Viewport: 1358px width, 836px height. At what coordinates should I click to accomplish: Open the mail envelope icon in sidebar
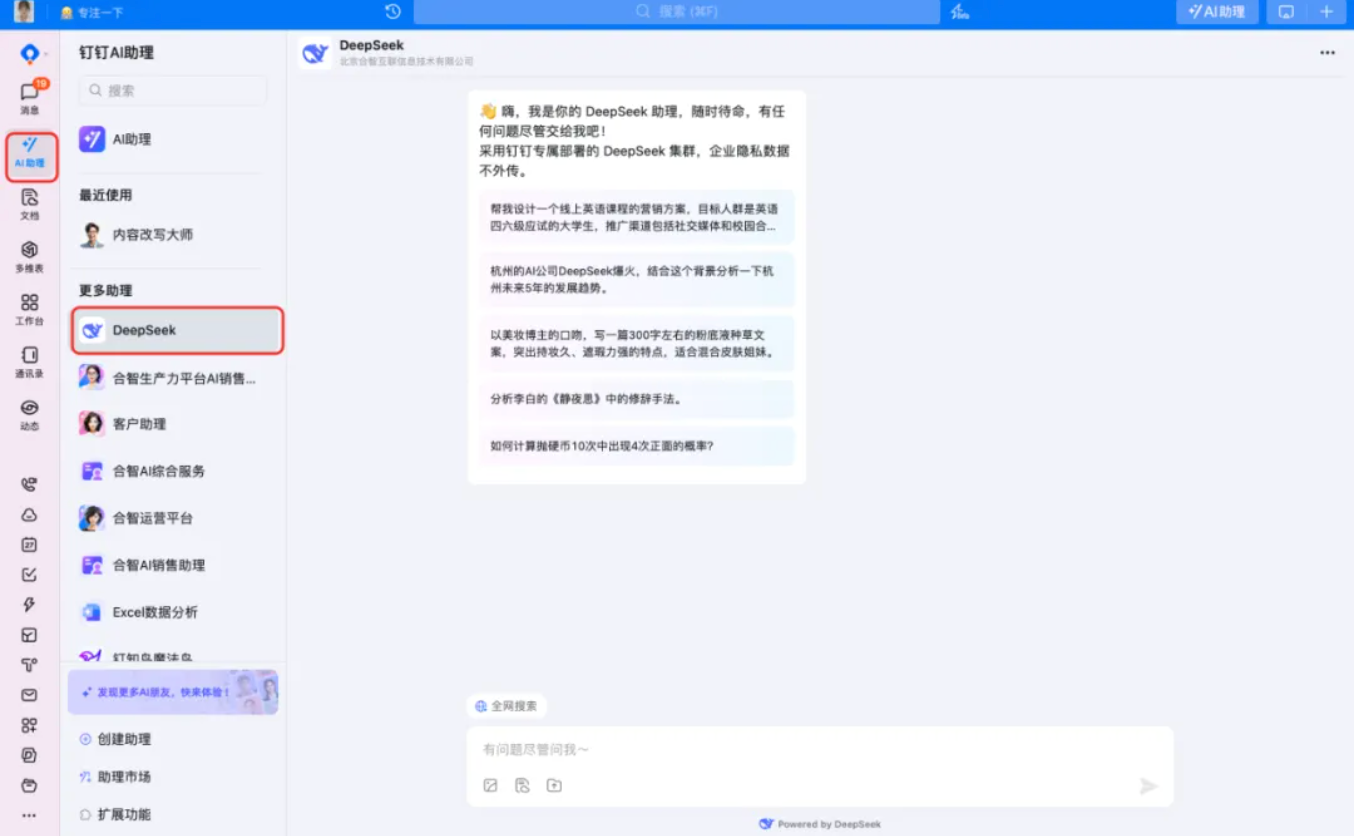29,694
